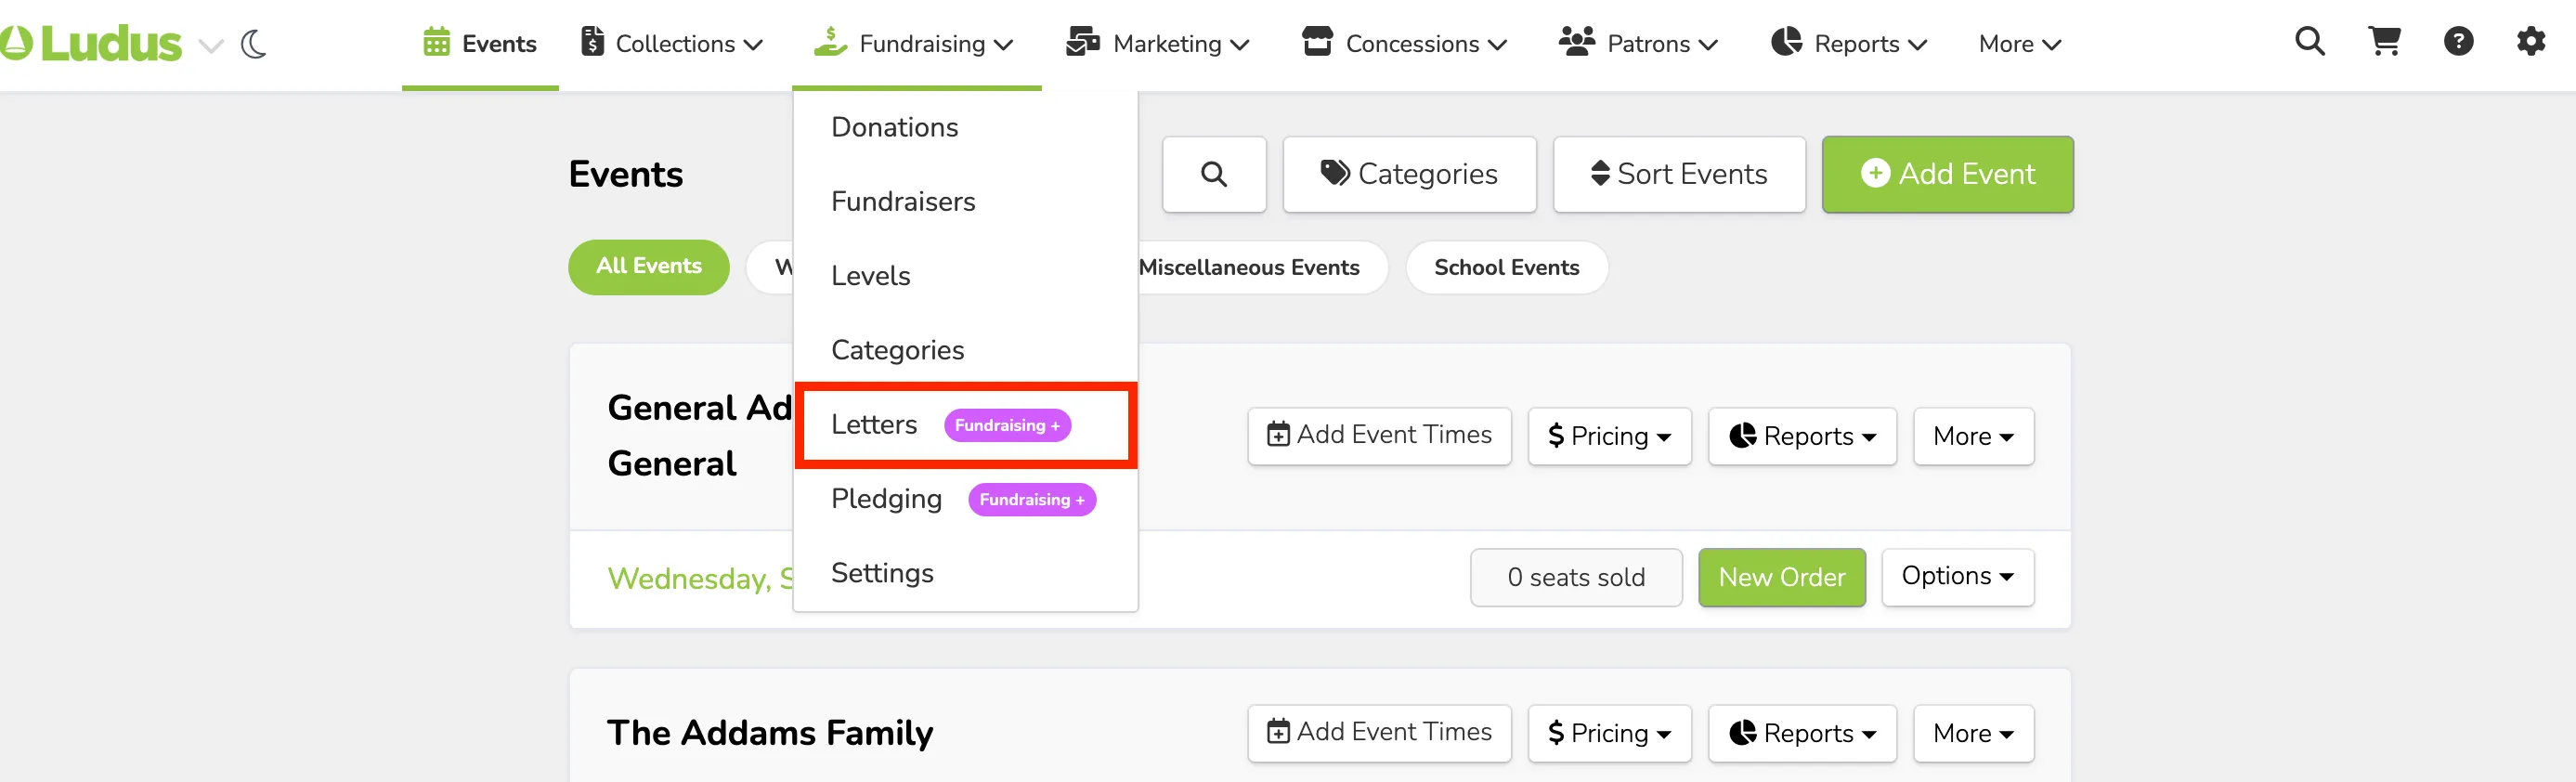Click the top navigation search icon
The width and height of the screenshot is (2576, 782).
2310,42
